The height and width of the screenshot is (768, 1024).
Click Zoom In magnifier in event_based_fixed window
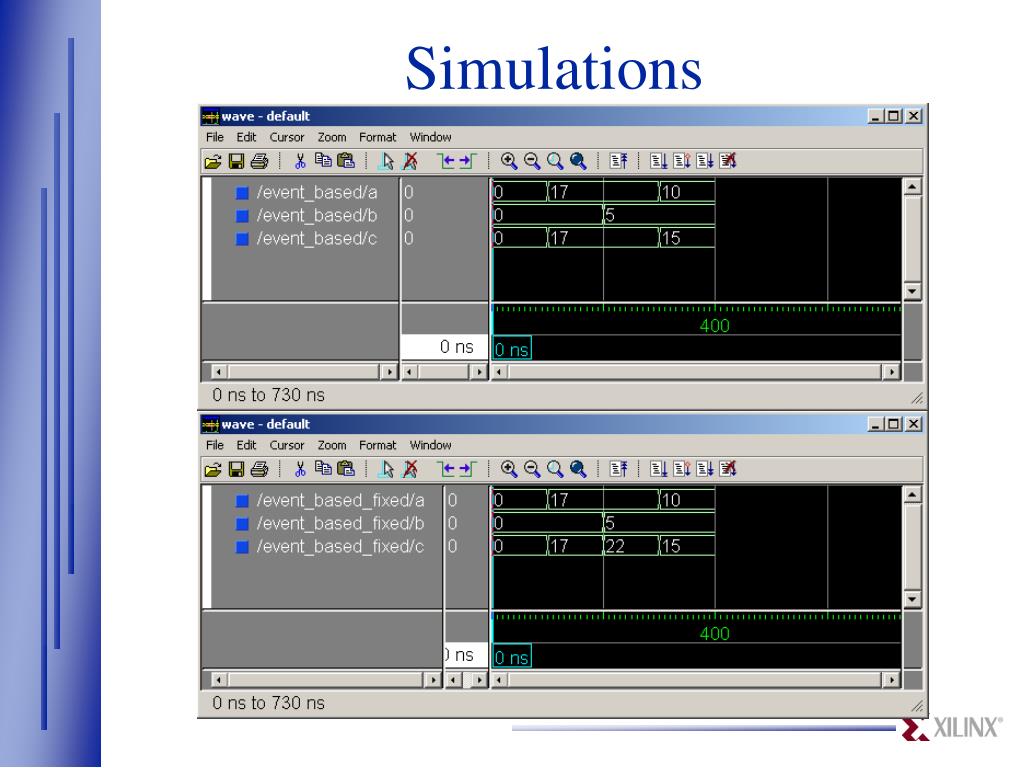click(509, 469)
